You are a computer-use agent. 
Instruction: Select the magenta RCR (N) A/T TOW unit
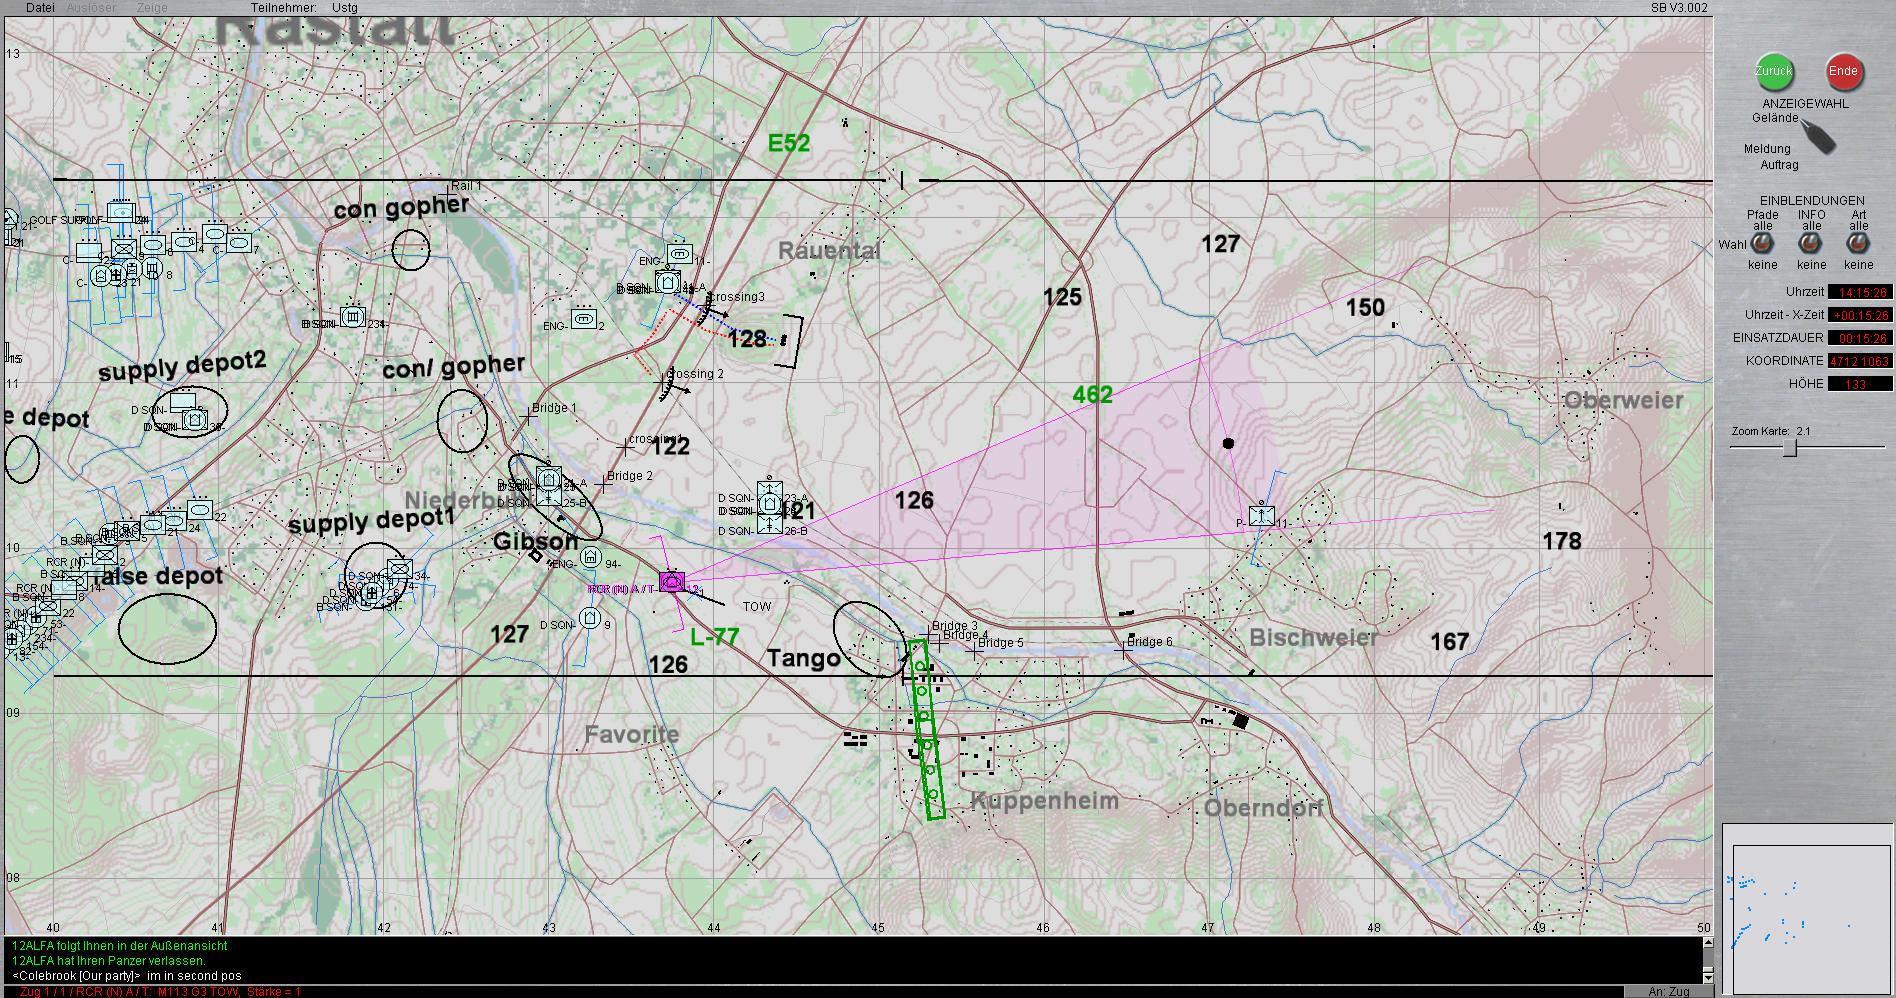(672, 581)
